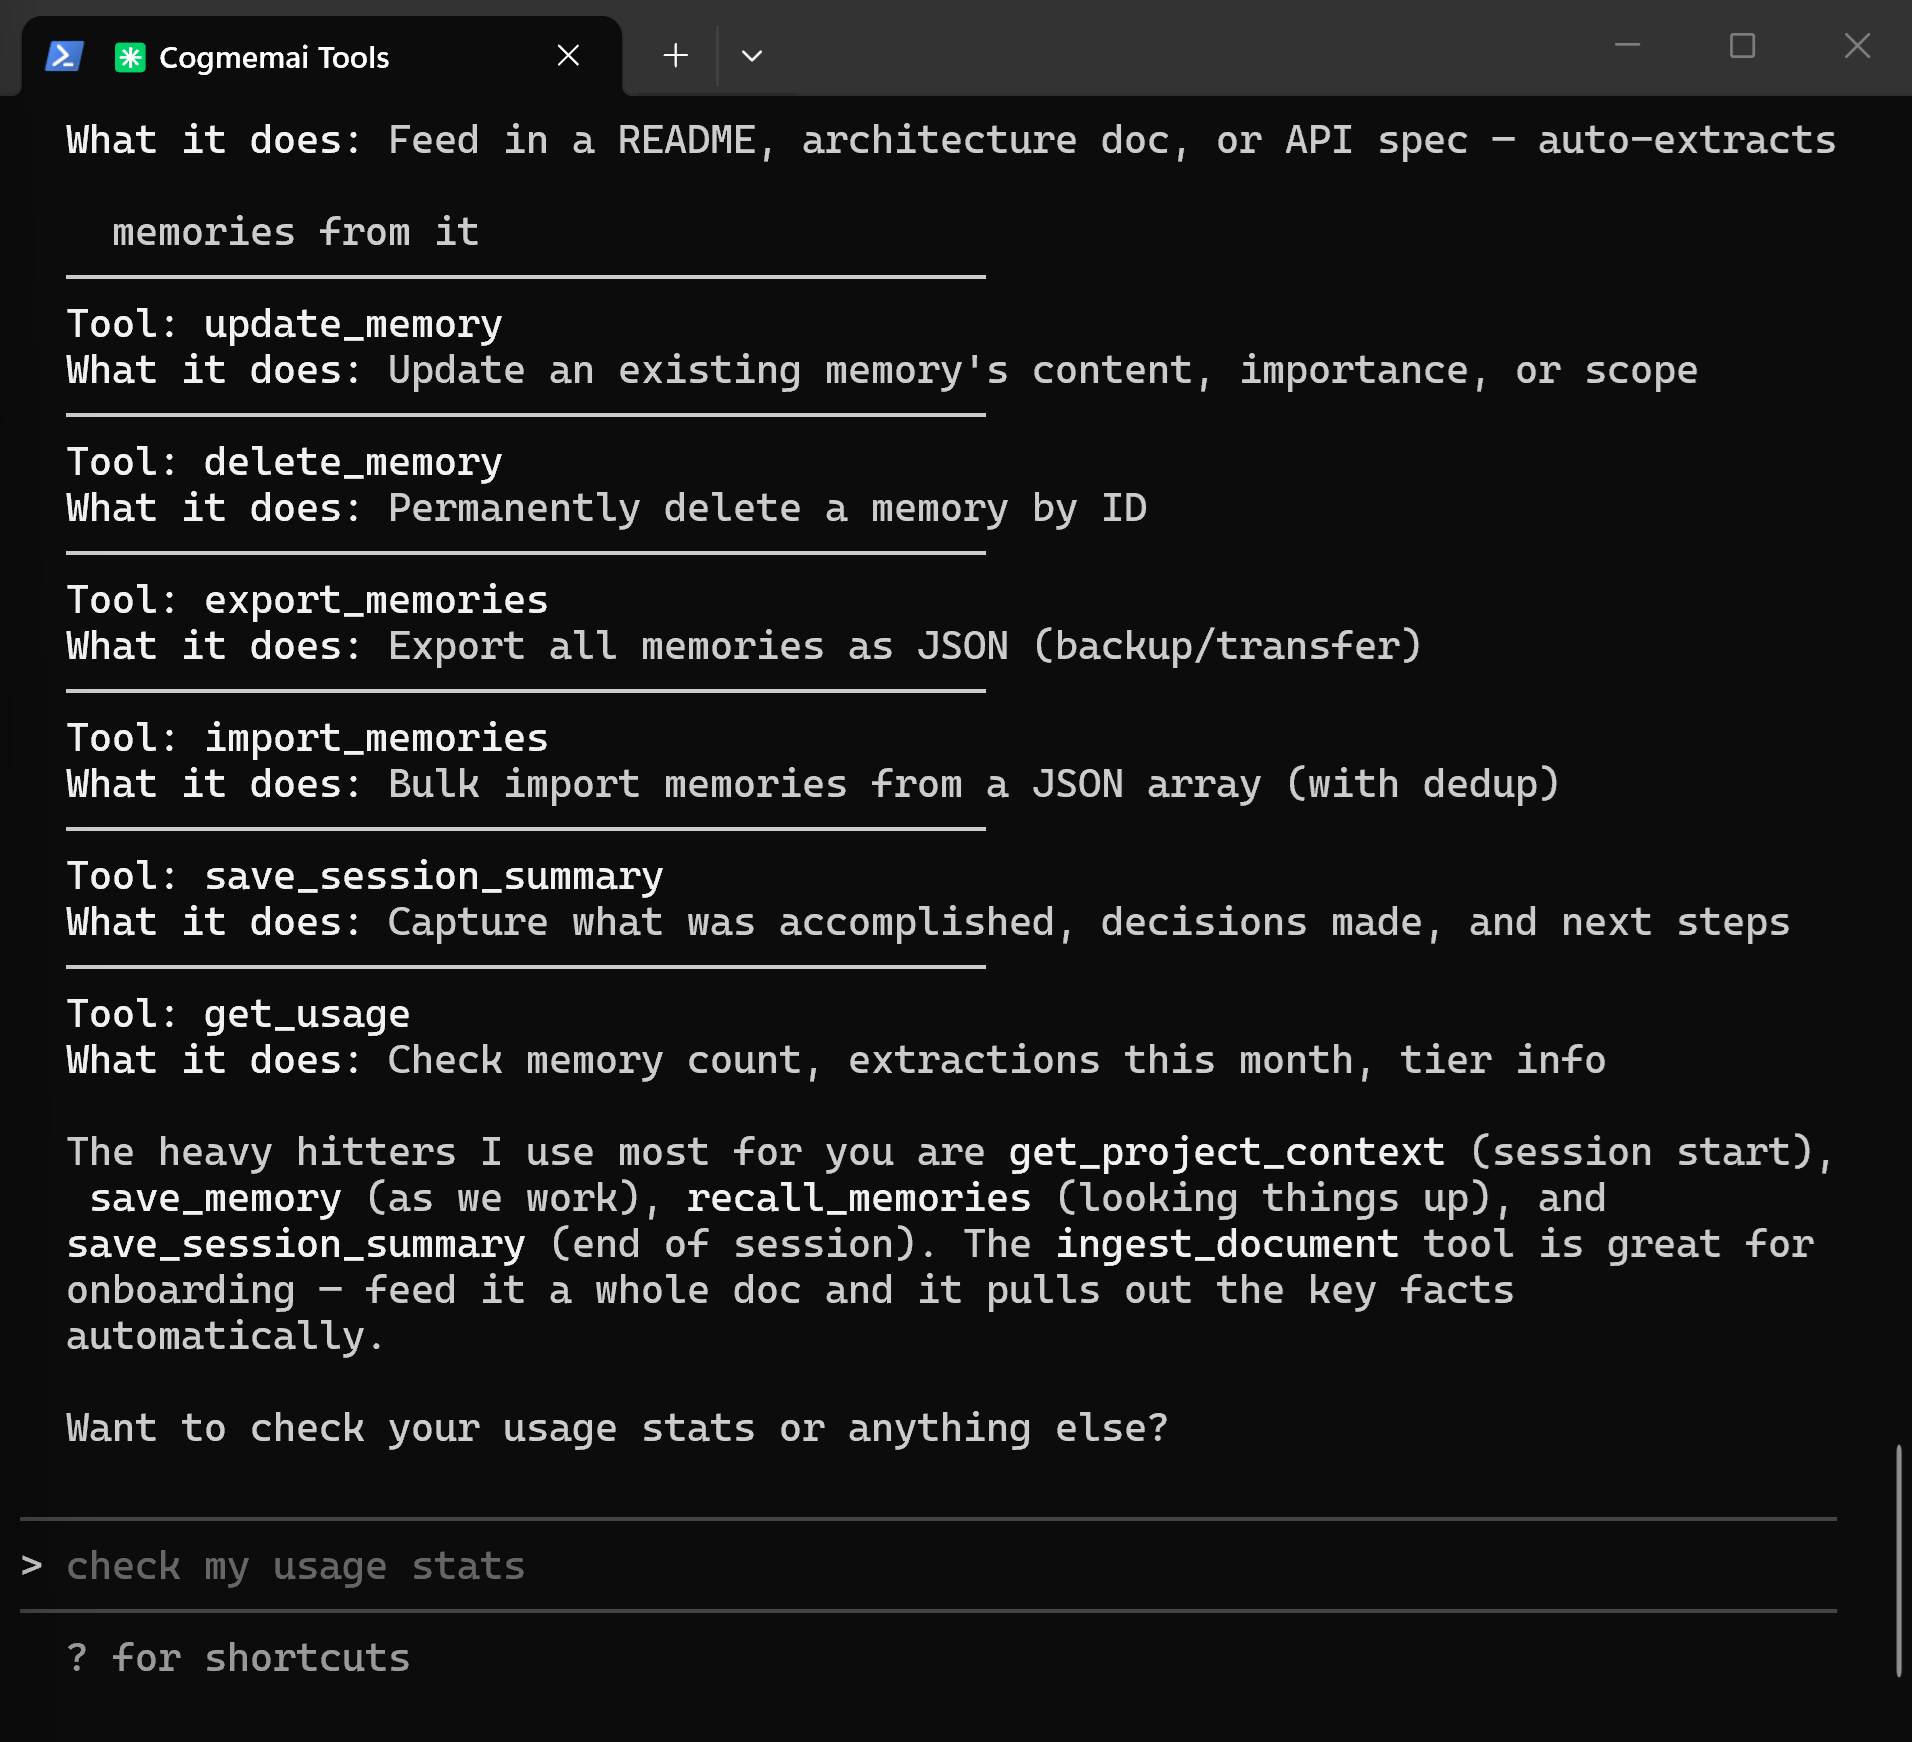This screenshot has width=1912, height=1742.
Task: Close the terminal window
Action: pyautogui.click(x=1857, y=46)
